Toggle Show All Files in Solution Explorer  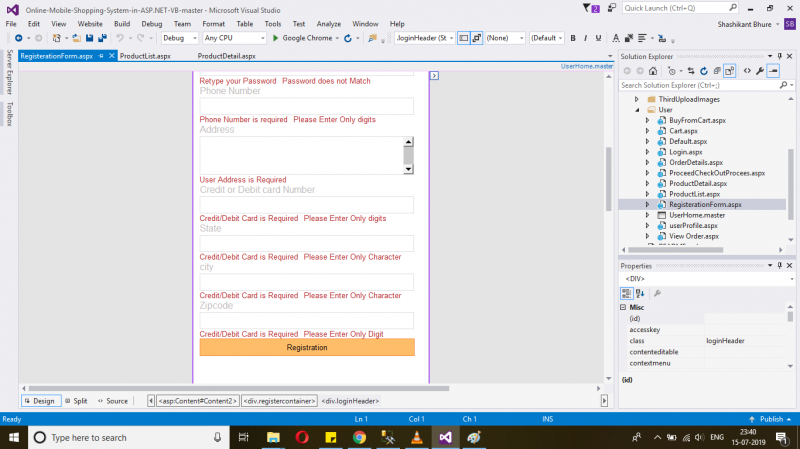pyautogui.click(x=730, y=71)
